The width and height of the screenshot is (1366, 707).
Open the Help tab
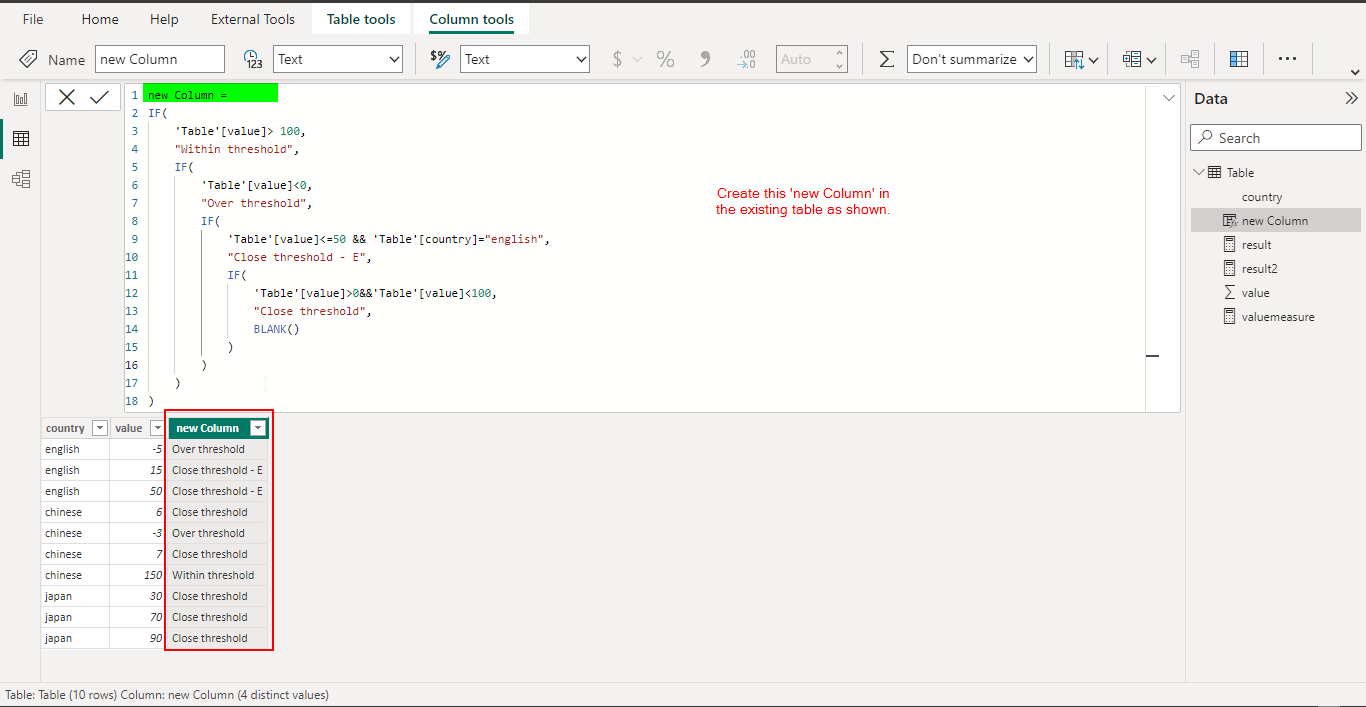click(164, 19)
